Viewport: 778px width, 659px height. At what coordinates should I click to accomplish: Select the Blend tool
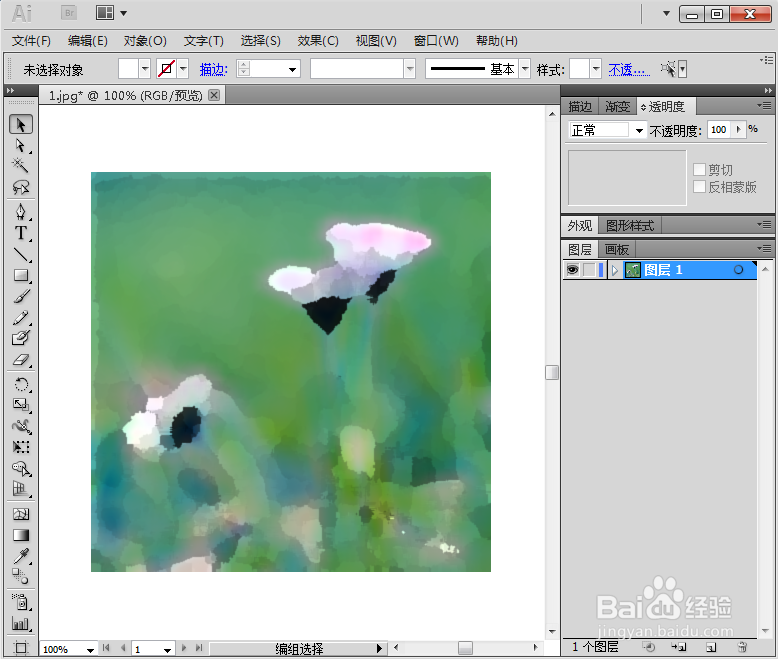pos(21,577)
